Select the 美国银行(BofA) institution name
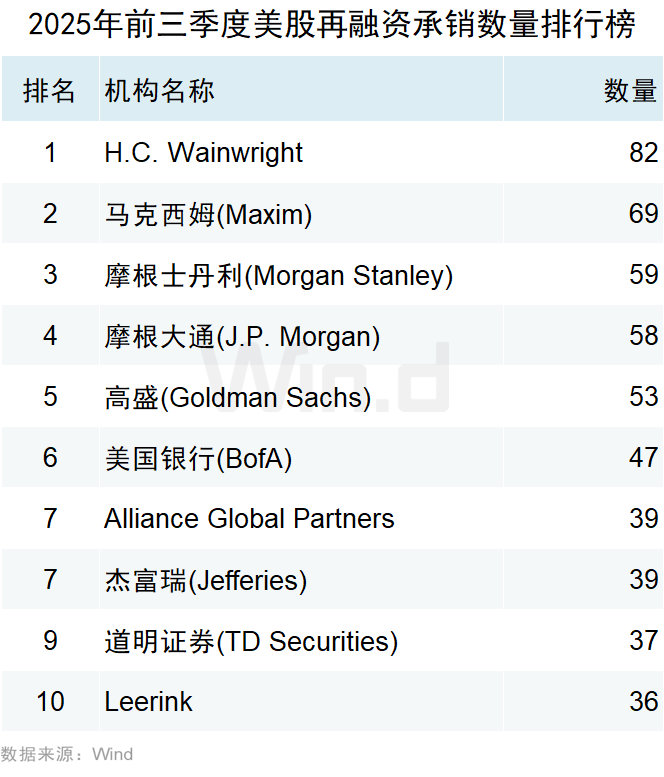The width and height of the screenshot is (664, 777). [198, 458]
